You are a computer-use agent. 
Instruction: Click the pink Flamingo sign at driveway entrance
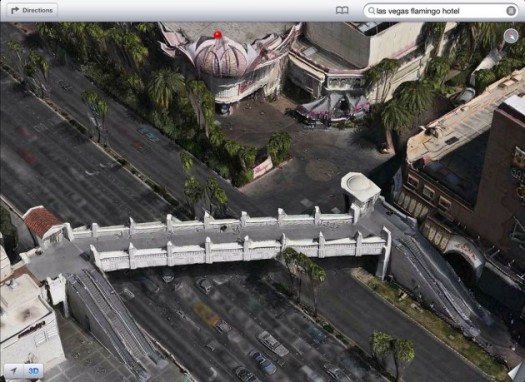pos(263,167)
